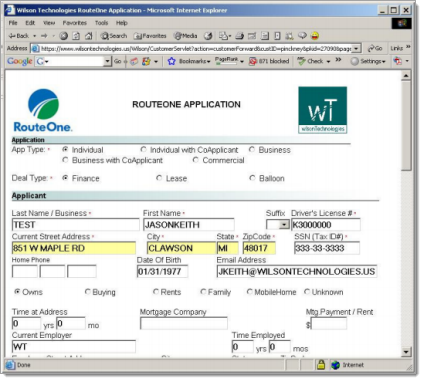
Task: Open the Edit menu
Action: pyautogui.click(x=30, y=23)
